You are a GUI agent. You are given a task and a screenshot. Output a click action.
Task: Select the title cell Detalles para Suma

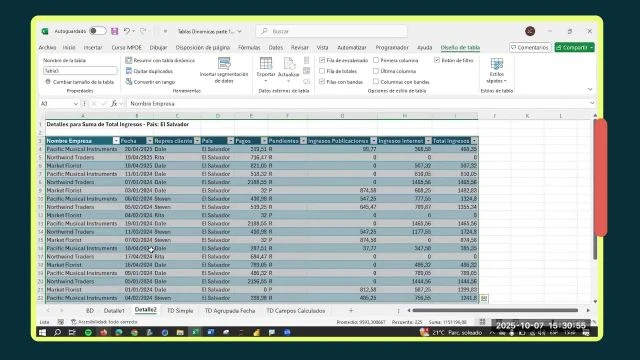(118, 124)
